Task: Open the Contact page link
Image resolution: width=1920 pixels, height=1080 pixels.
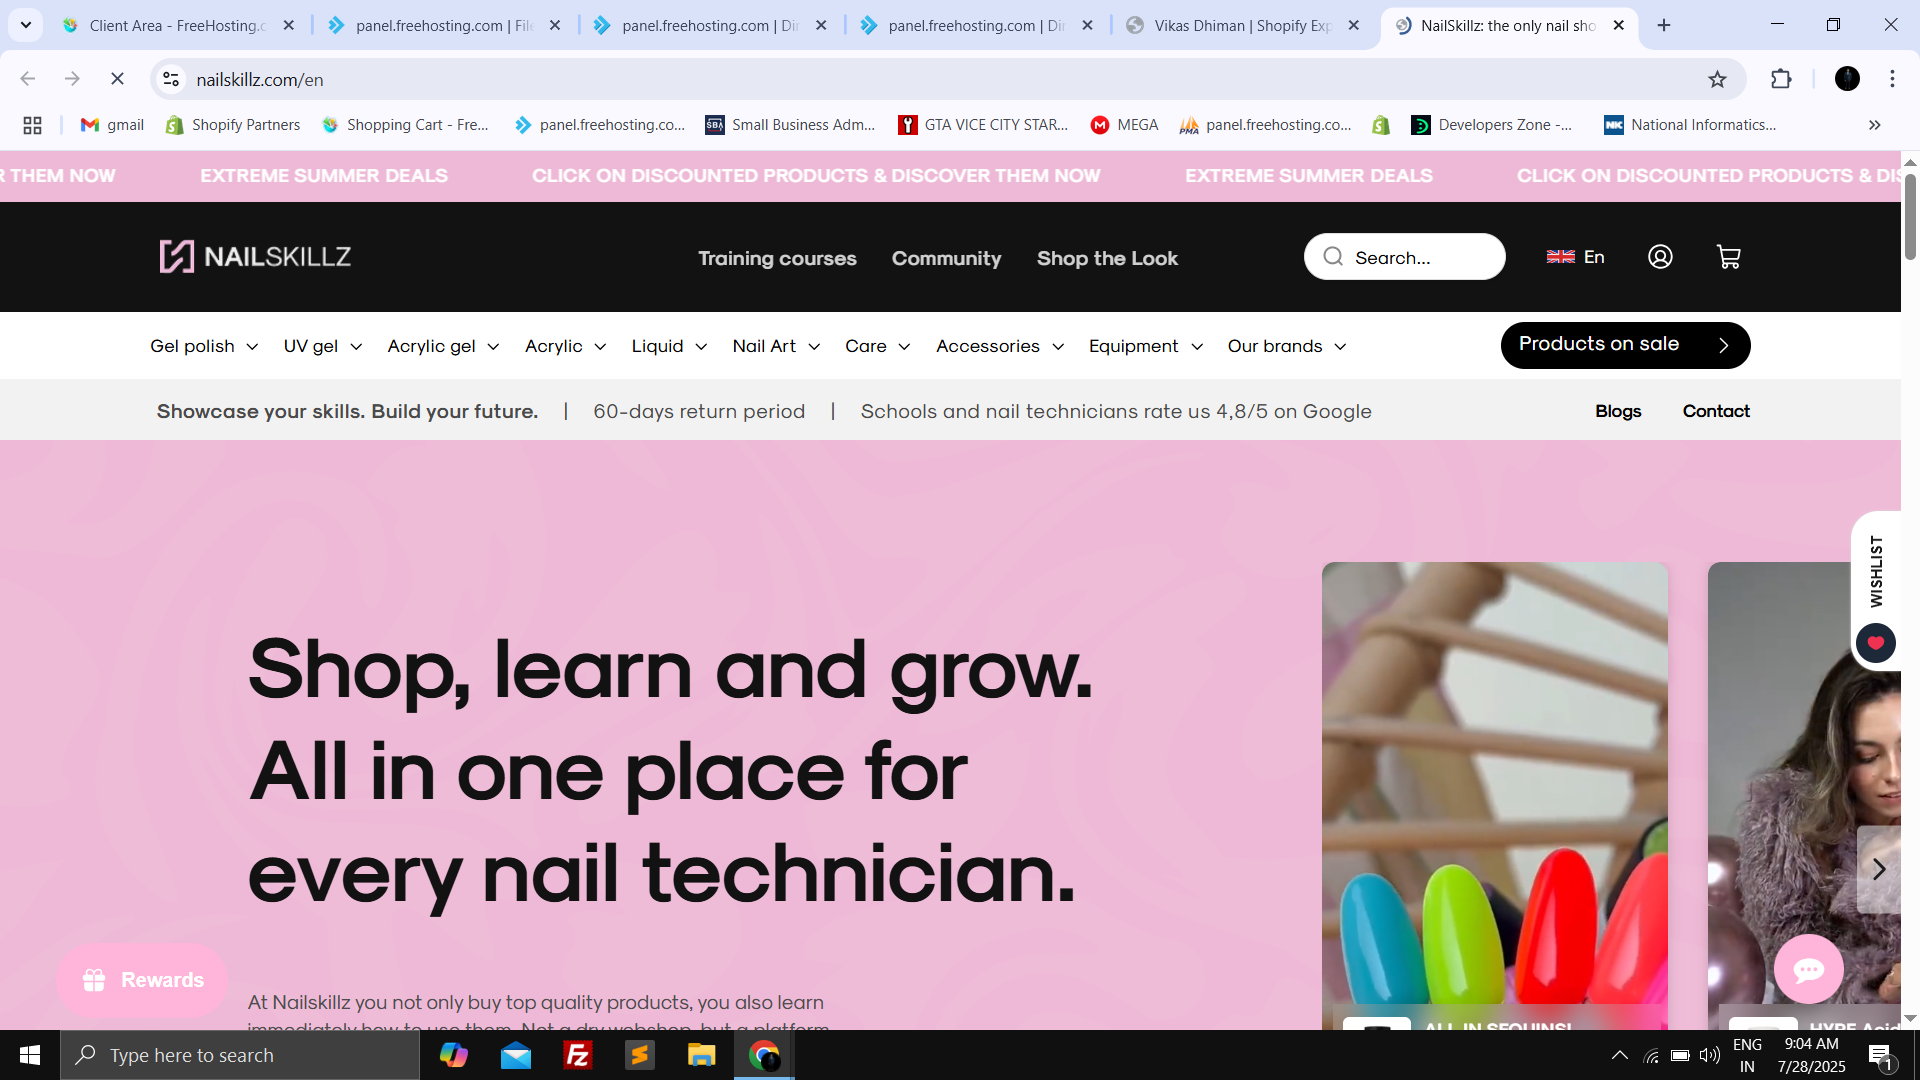Action: pyautogui.click(x=1715, y=411)
